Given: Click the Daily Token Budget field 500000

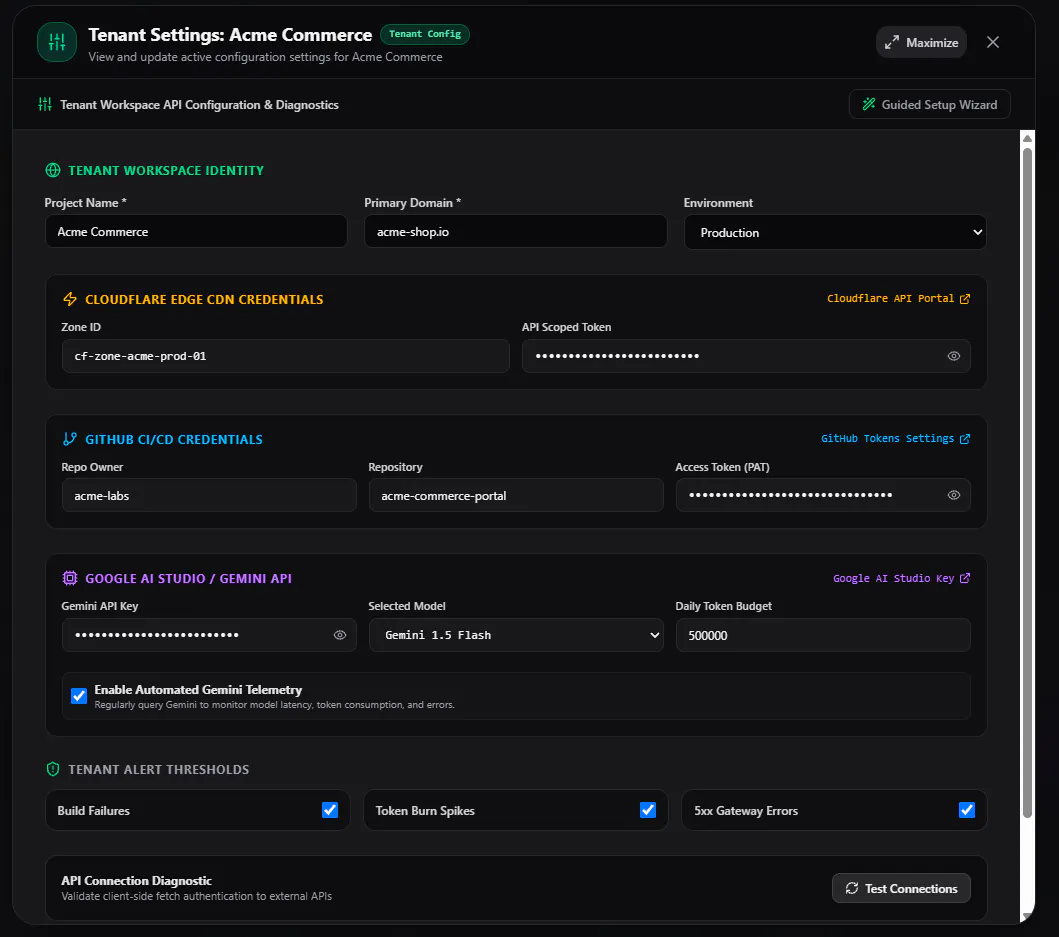Looking at the screenshot, I should pyautogui.click(x=823, y=635).
